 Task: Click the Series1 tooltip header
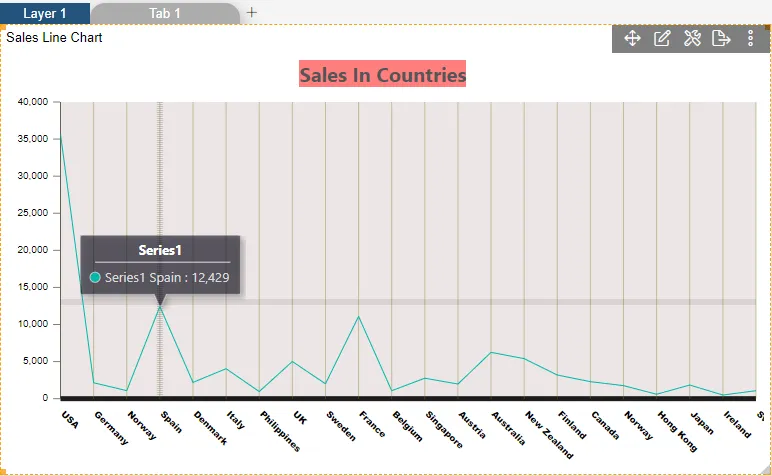click(160, 250)
